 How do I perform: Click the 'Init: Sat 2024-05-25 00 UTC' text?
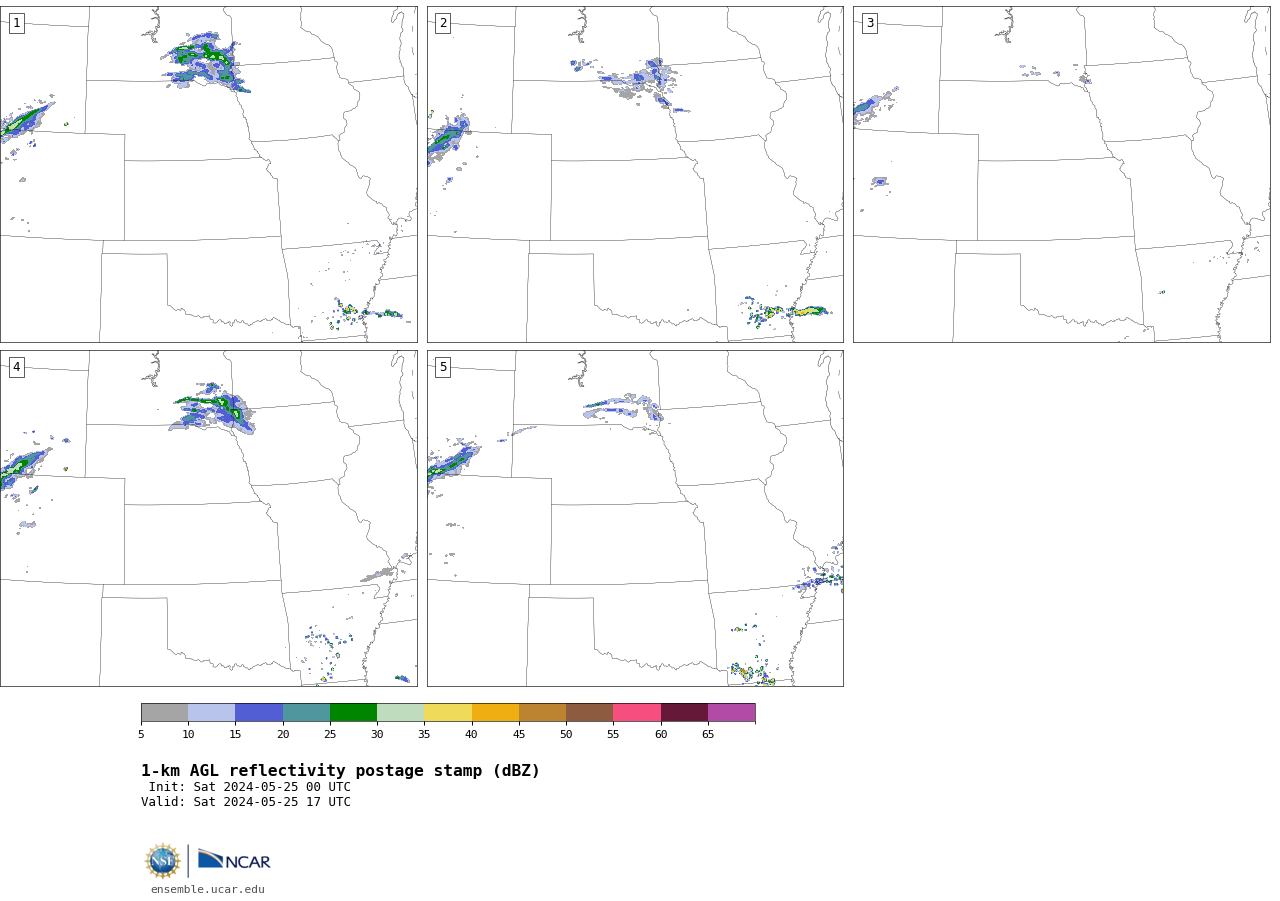click(250, 787)
